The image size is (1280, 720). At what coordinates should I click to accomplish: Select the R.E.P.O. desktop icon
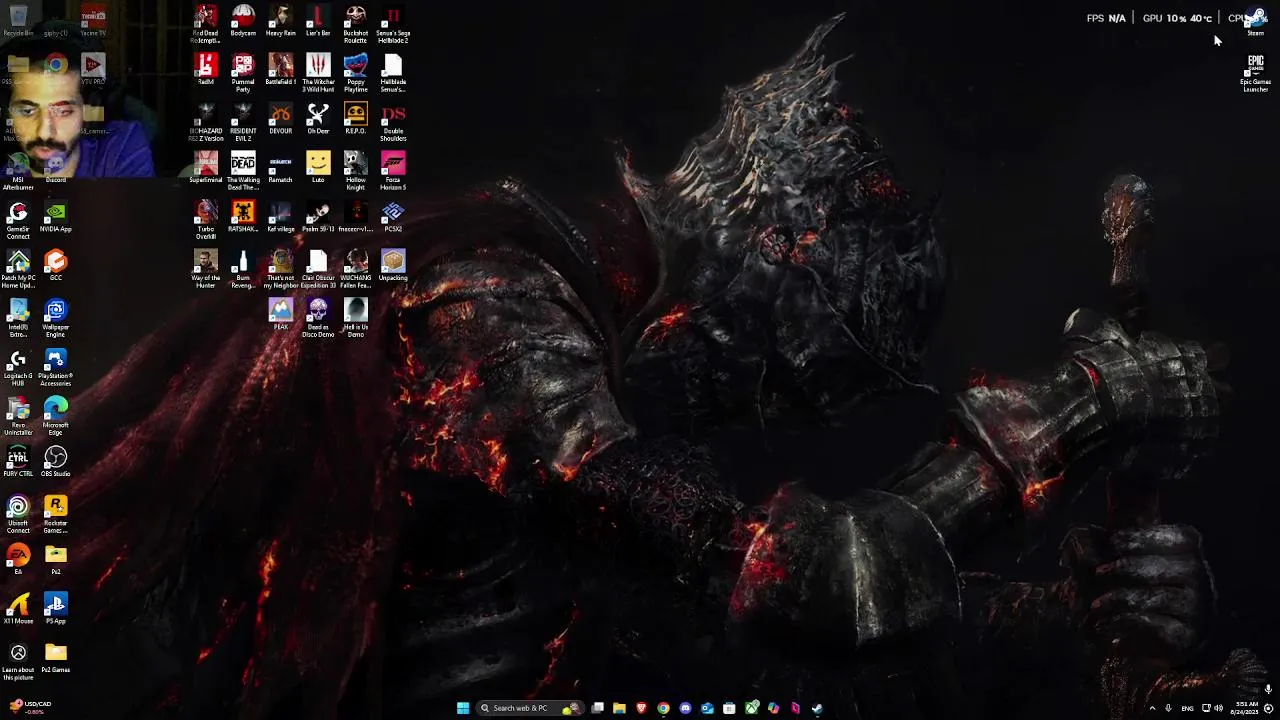pos(355,119)
